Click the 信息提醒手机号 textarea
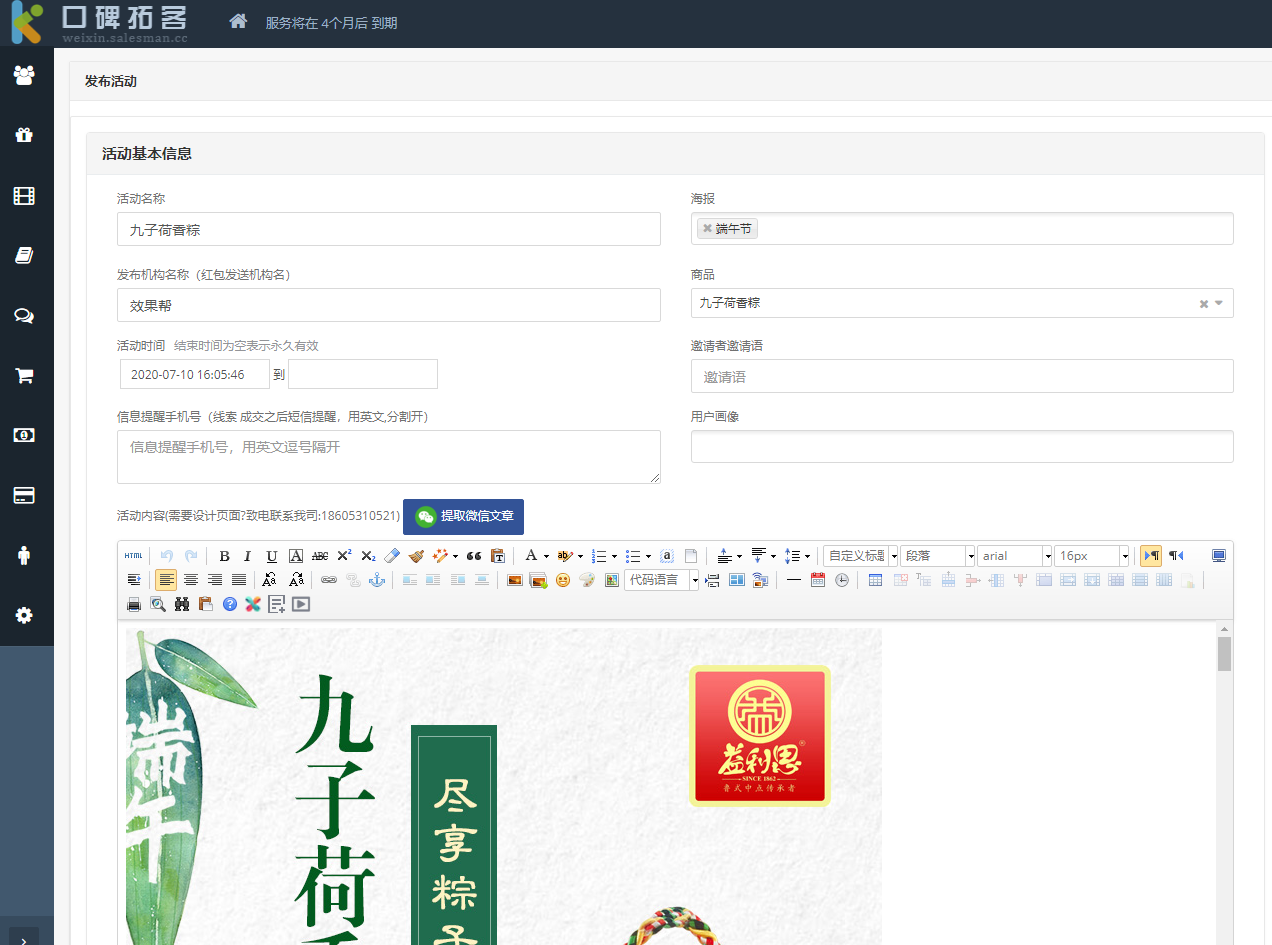 [x=389, y=457]
